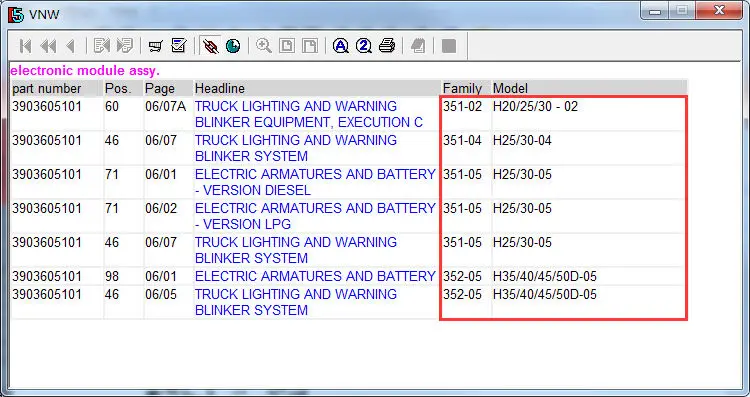Click the teal clock icon
This screenshot has width=750, height=397.
[x=233, y=46]
